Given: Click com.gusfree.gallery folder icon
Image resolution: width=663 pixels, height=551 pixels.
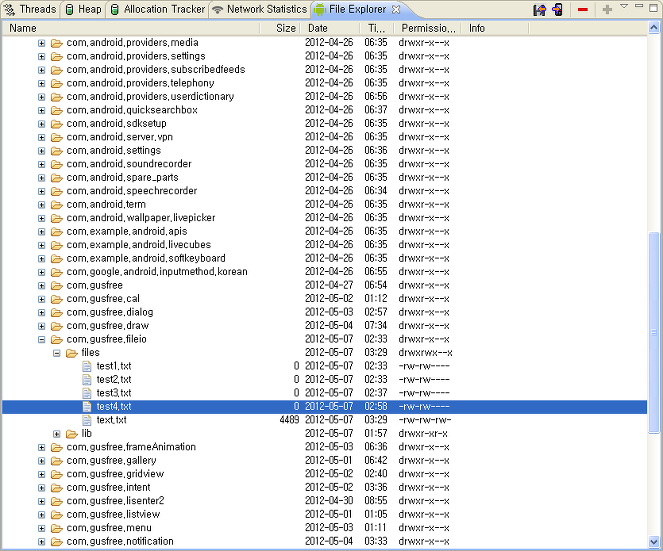Looking at the screenshot, I should [x=57, y=461].
